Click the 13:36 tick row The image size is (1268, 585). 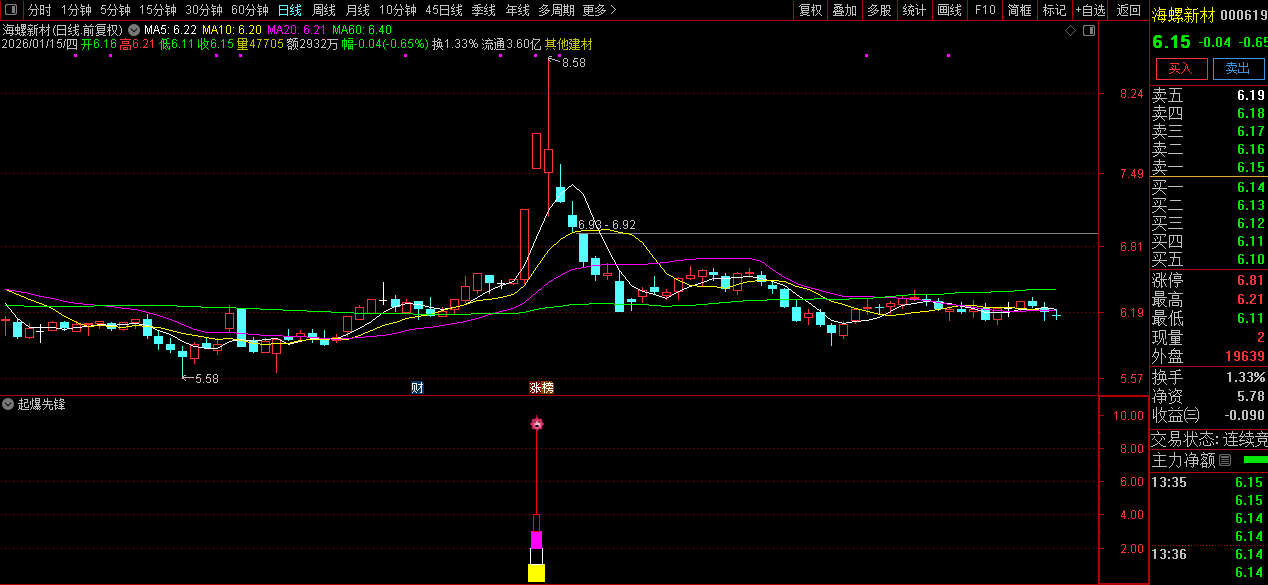pos(1208,554)
